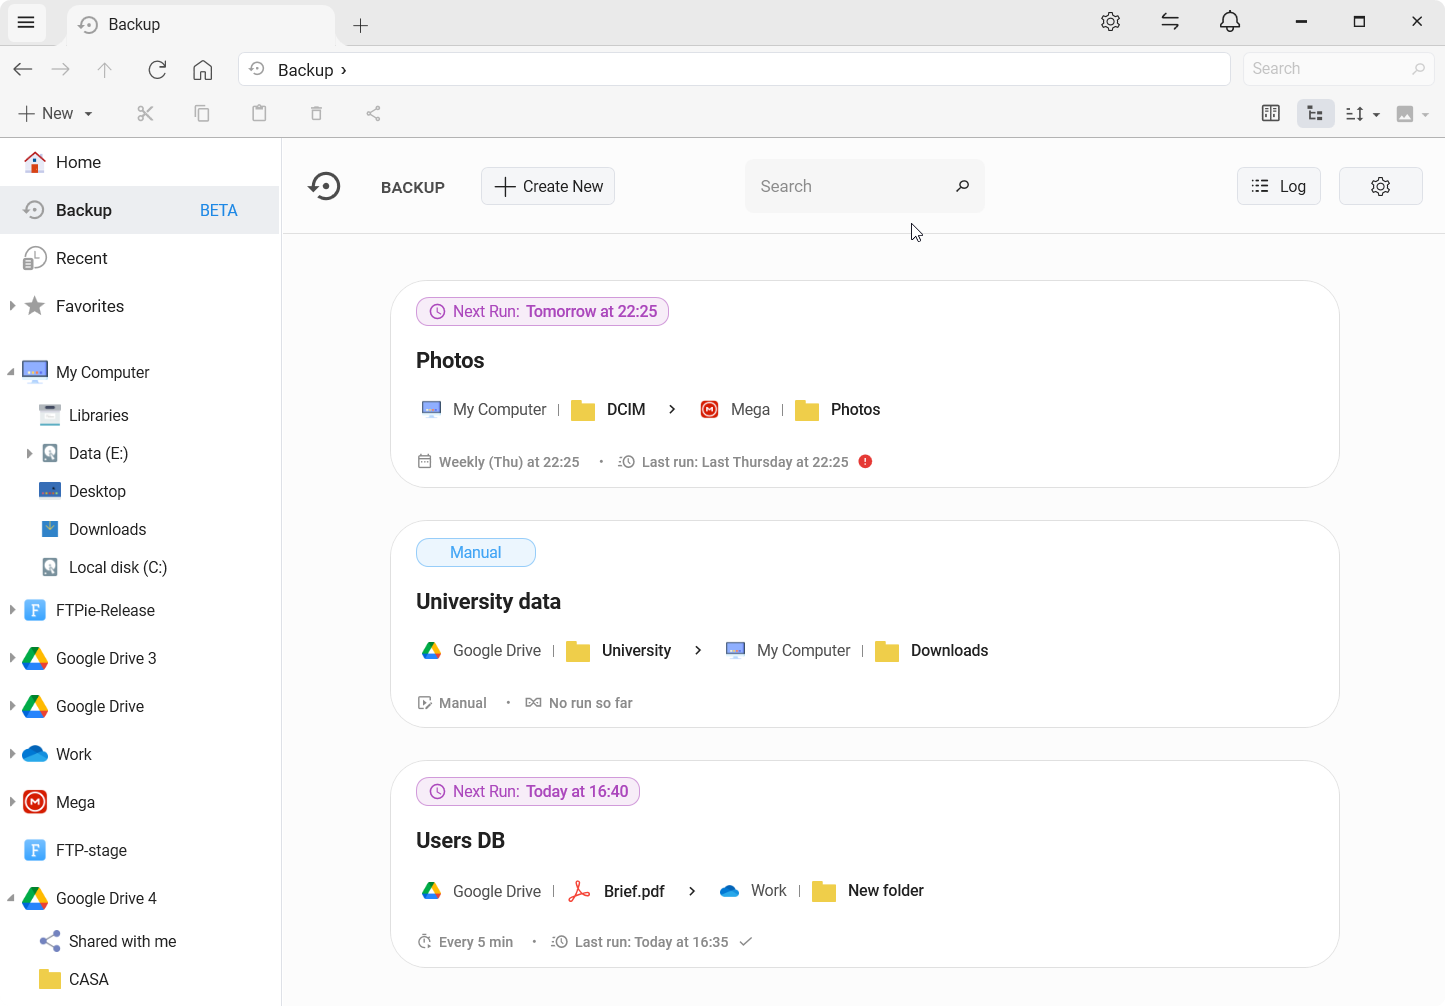This screenshot has height=1006, width=1445.
Task: Expand the My Computer tree node
Action: point(11,371)
